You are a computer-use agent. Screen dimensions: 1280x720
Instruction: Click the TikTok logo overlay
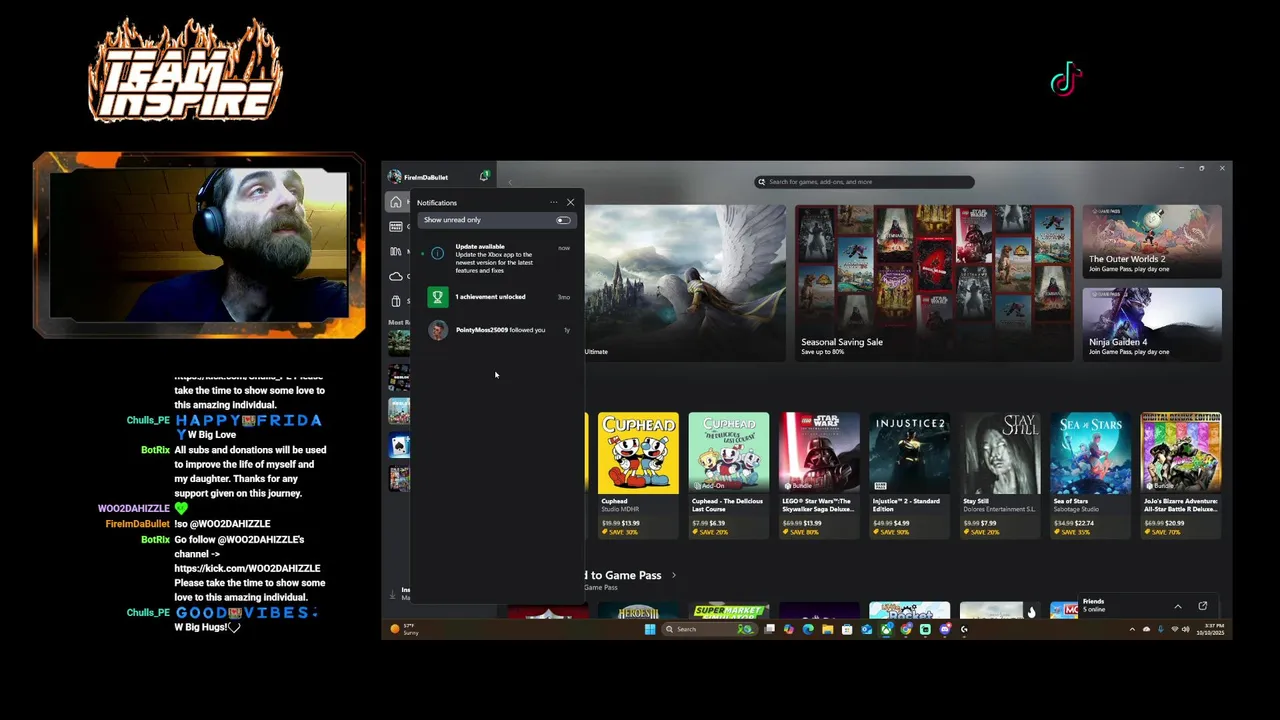tap(1066, 80)
